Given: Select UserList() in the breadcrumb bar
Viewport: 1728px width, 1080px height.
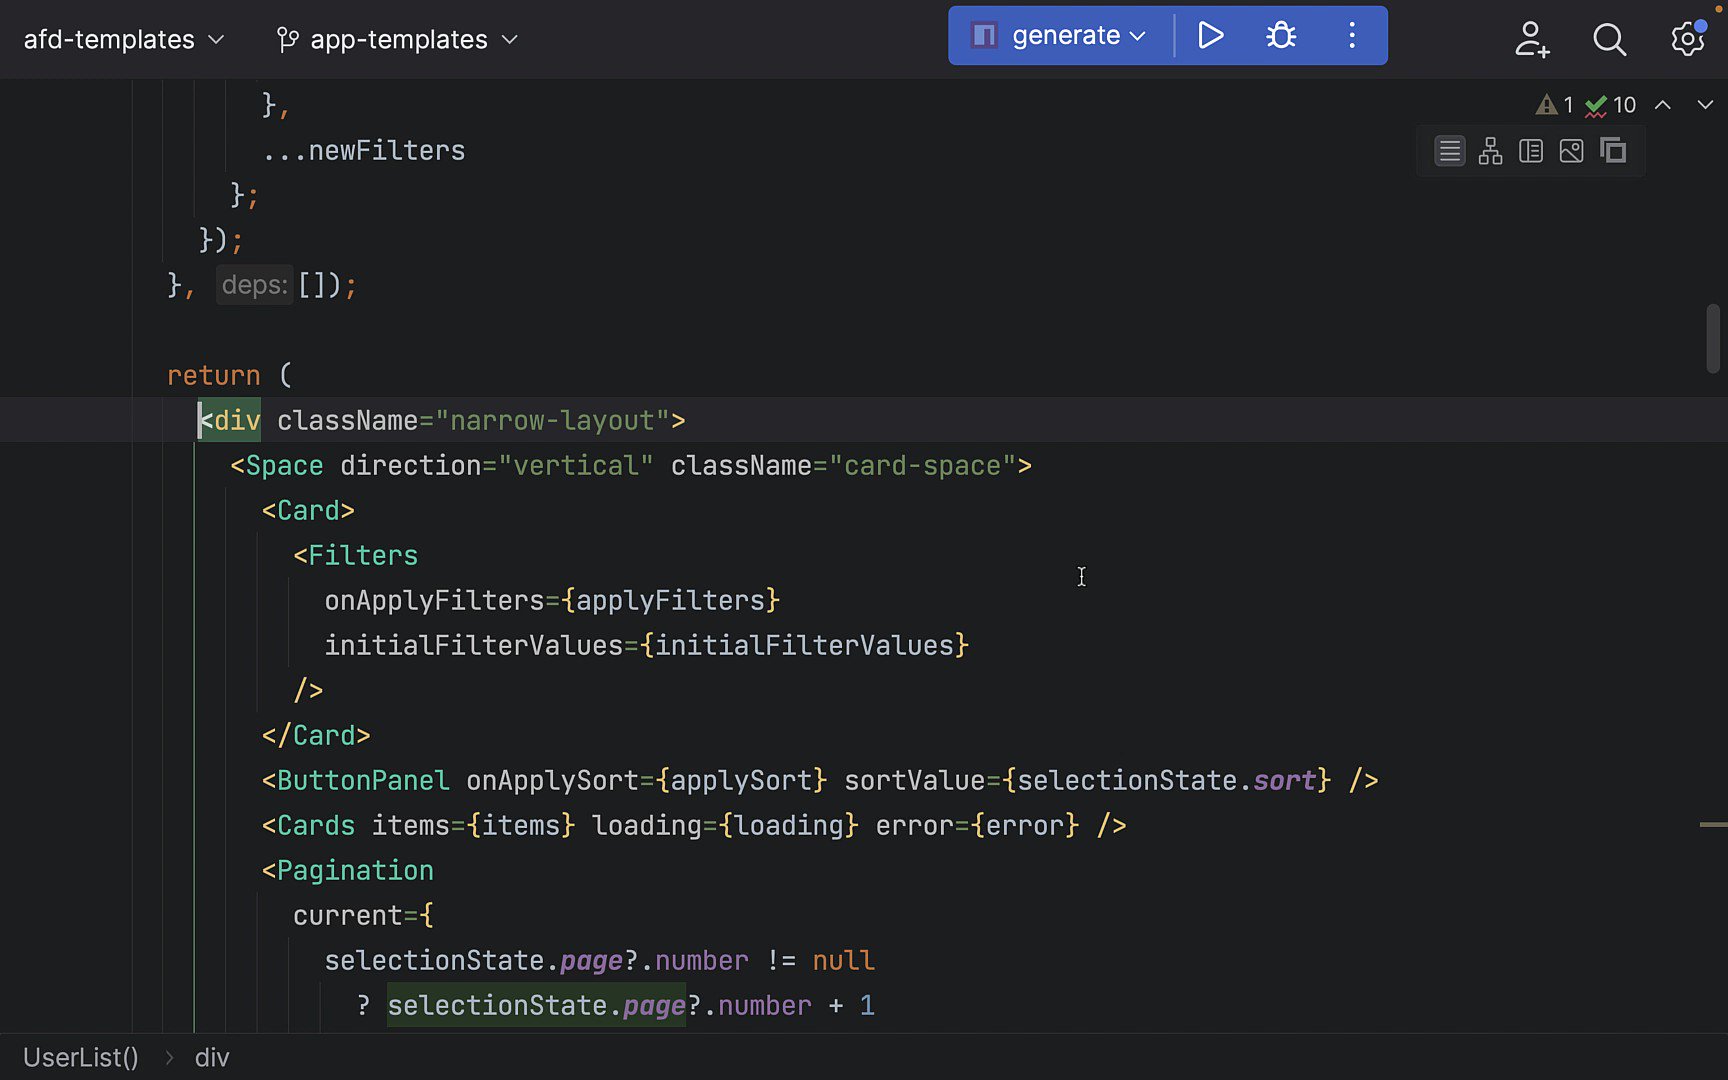Looking at the screenshot, I should click(x=80, y=1057).
